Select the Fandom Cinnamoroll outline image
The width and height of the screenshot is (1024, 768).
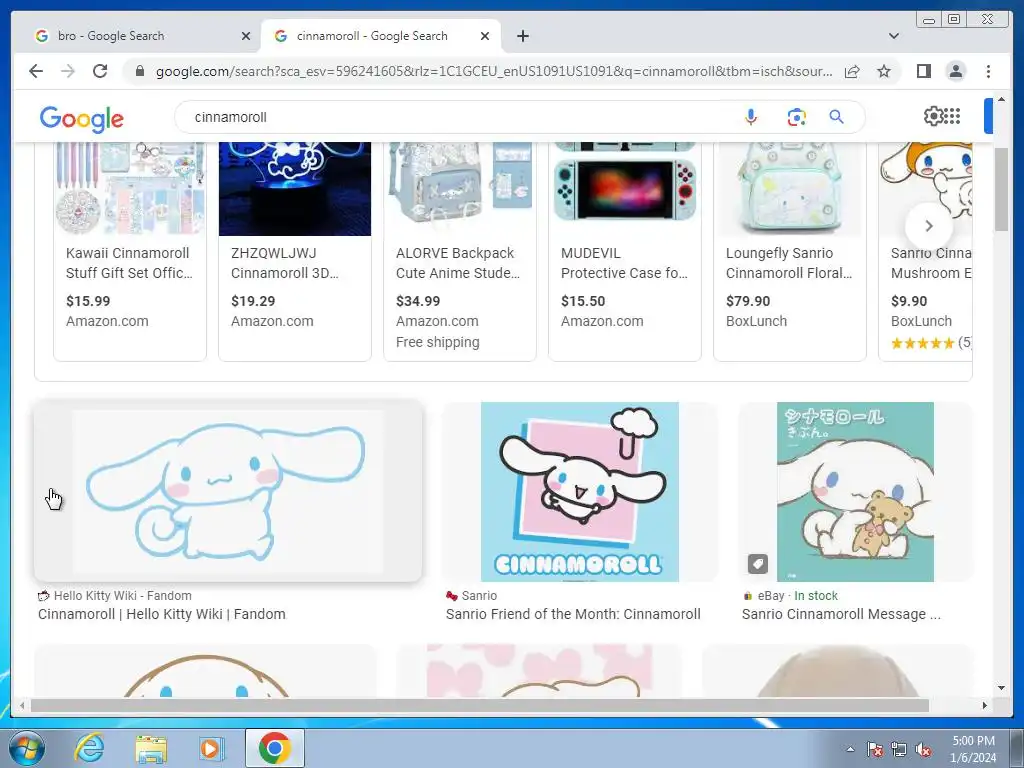coord(228,491)
